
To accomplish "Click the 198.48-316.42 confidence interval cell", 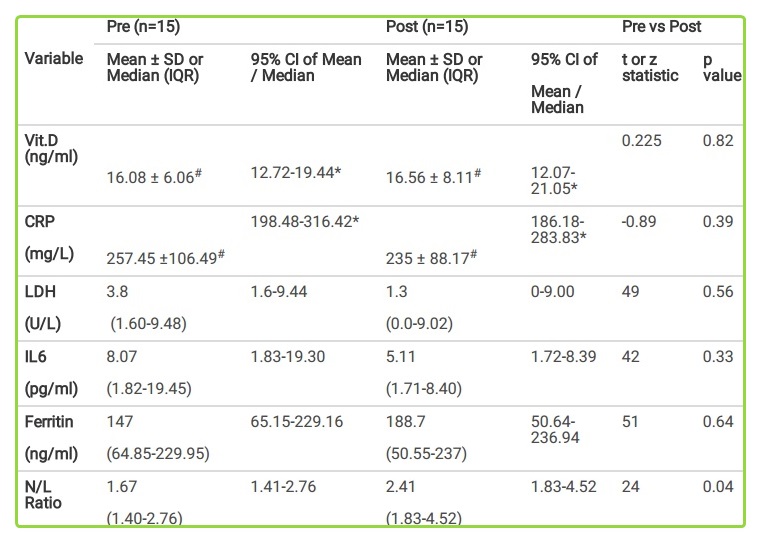I will pos(304,219).
